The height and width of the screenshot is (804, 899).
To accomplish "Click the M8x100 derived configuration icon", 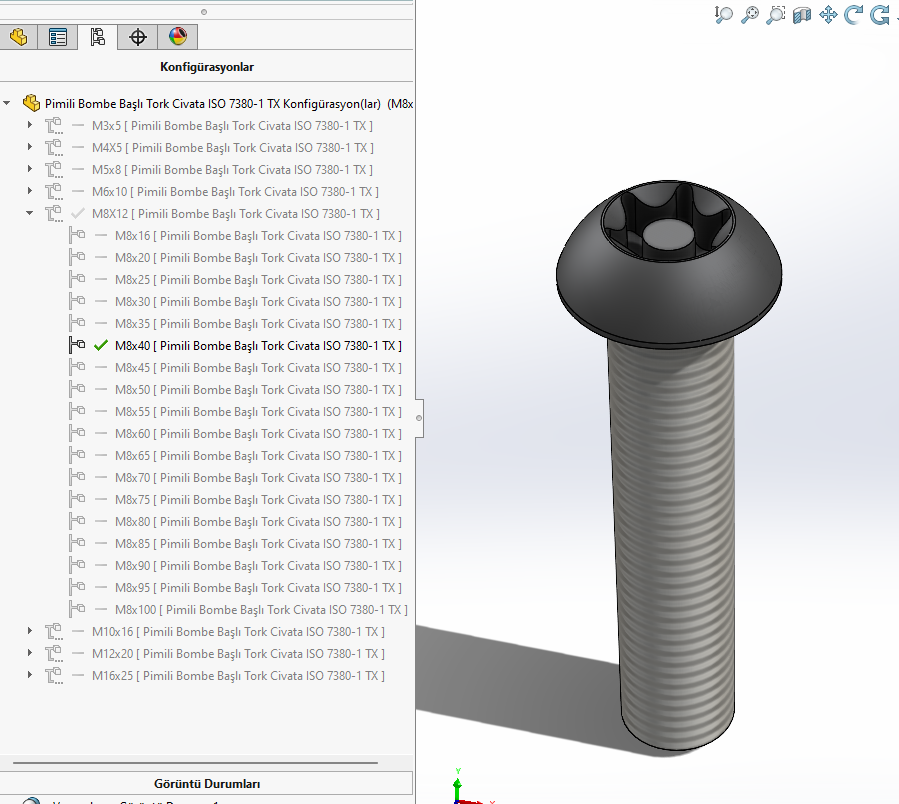I will pyautogui.click(x=77, y=609).
